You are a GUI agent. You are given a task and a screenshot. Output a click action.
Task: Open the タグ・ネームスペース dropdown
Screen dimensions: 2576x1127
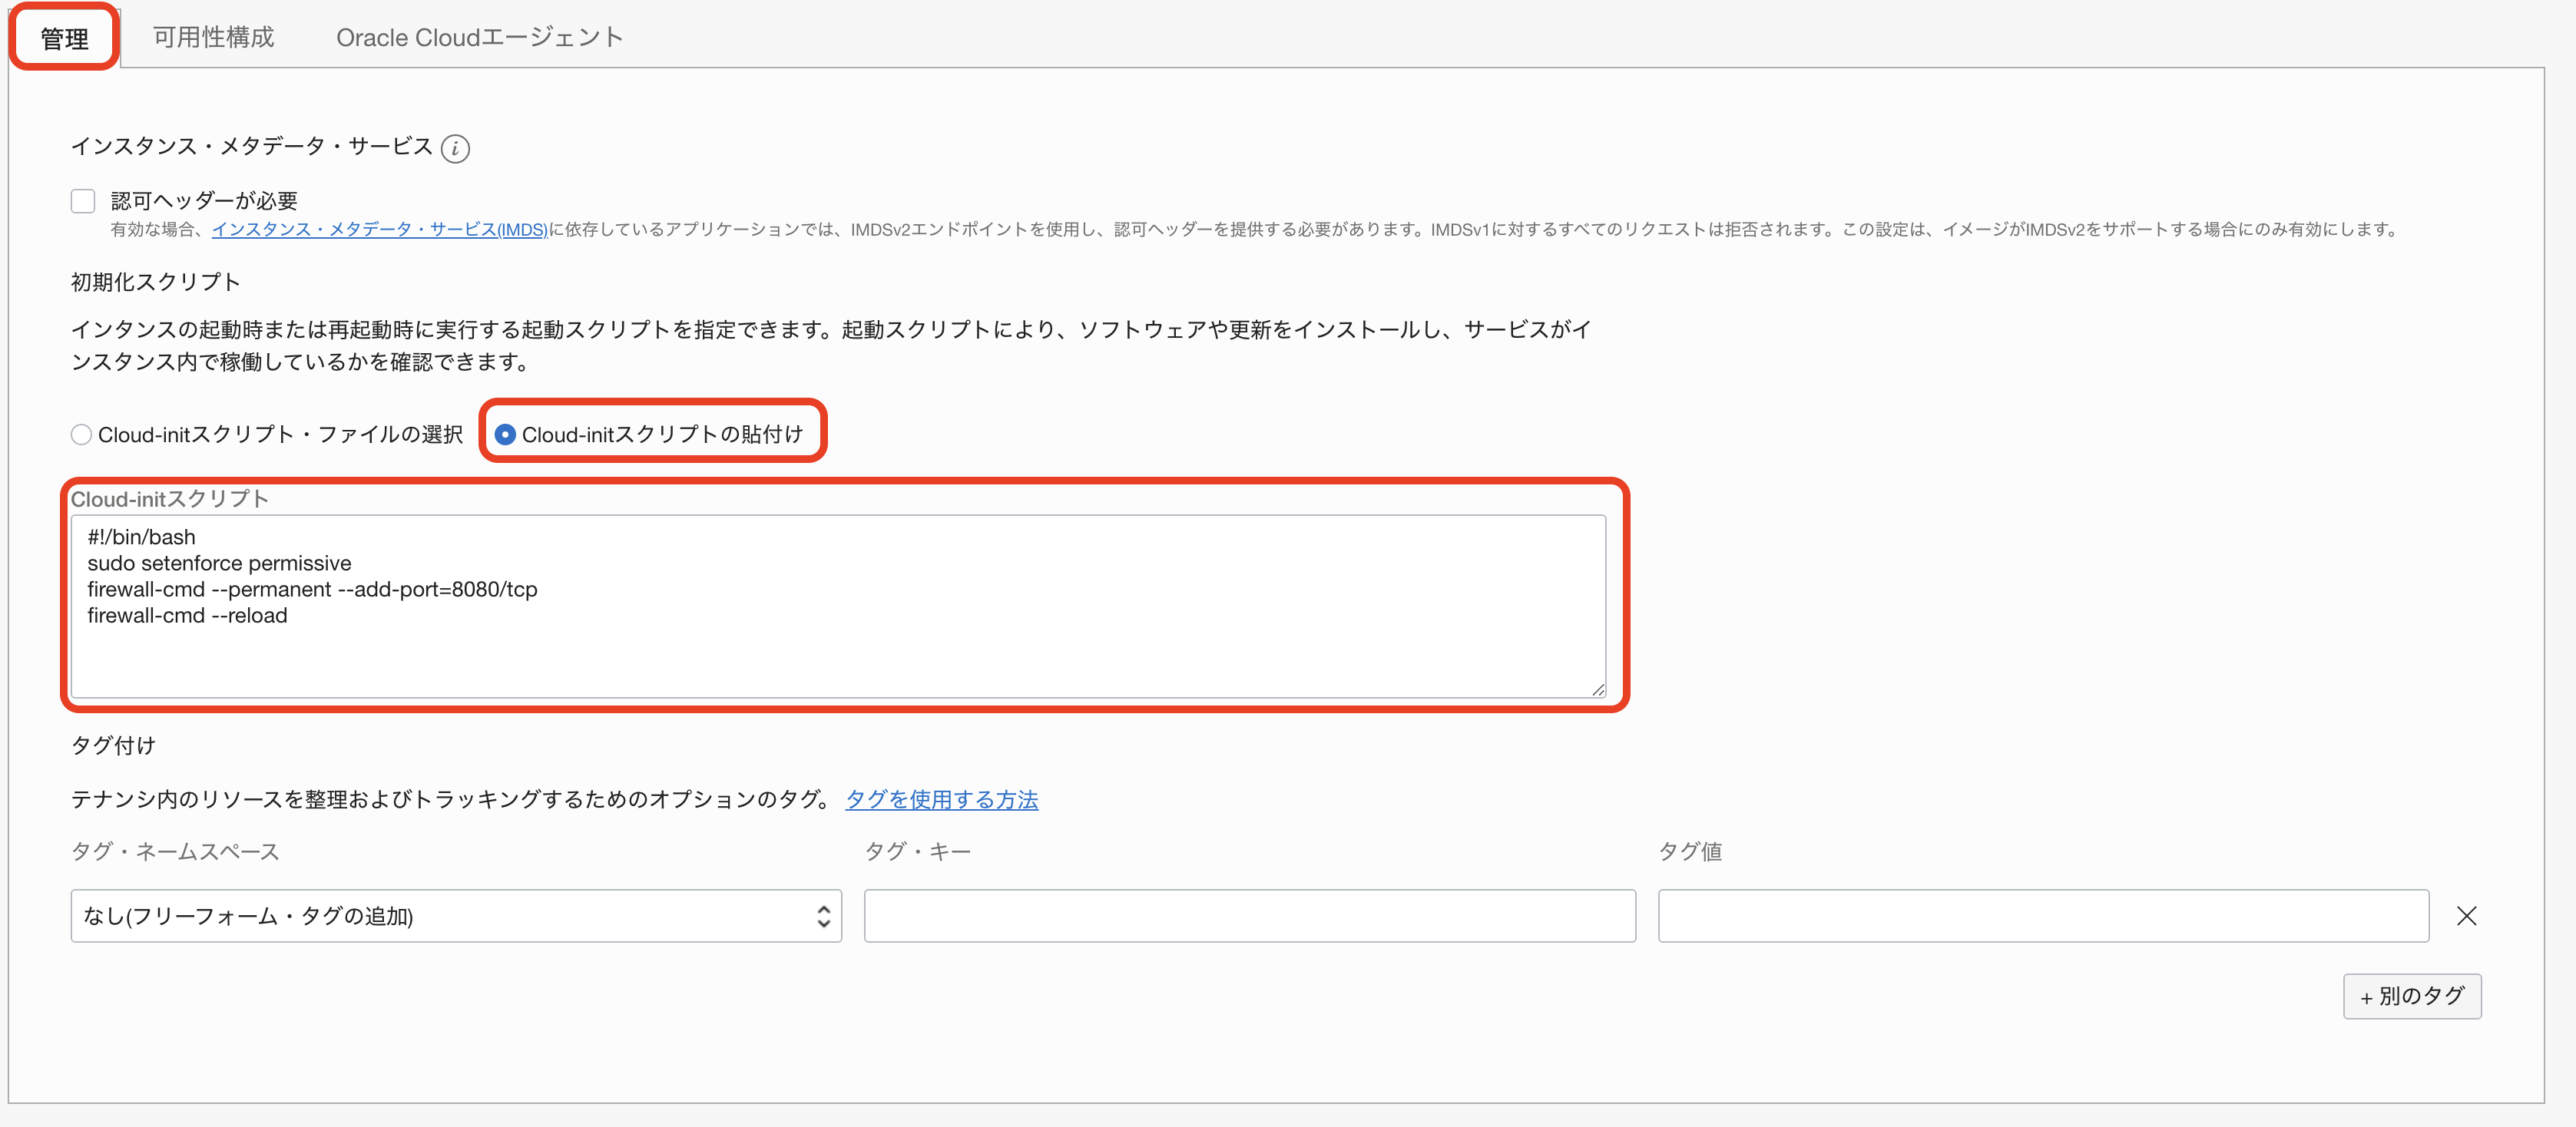455,916
